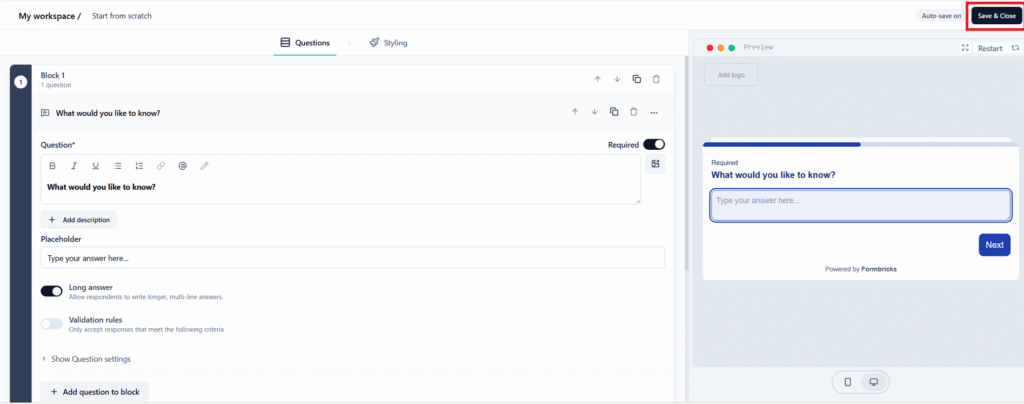Click Add description button

point(79,220)
